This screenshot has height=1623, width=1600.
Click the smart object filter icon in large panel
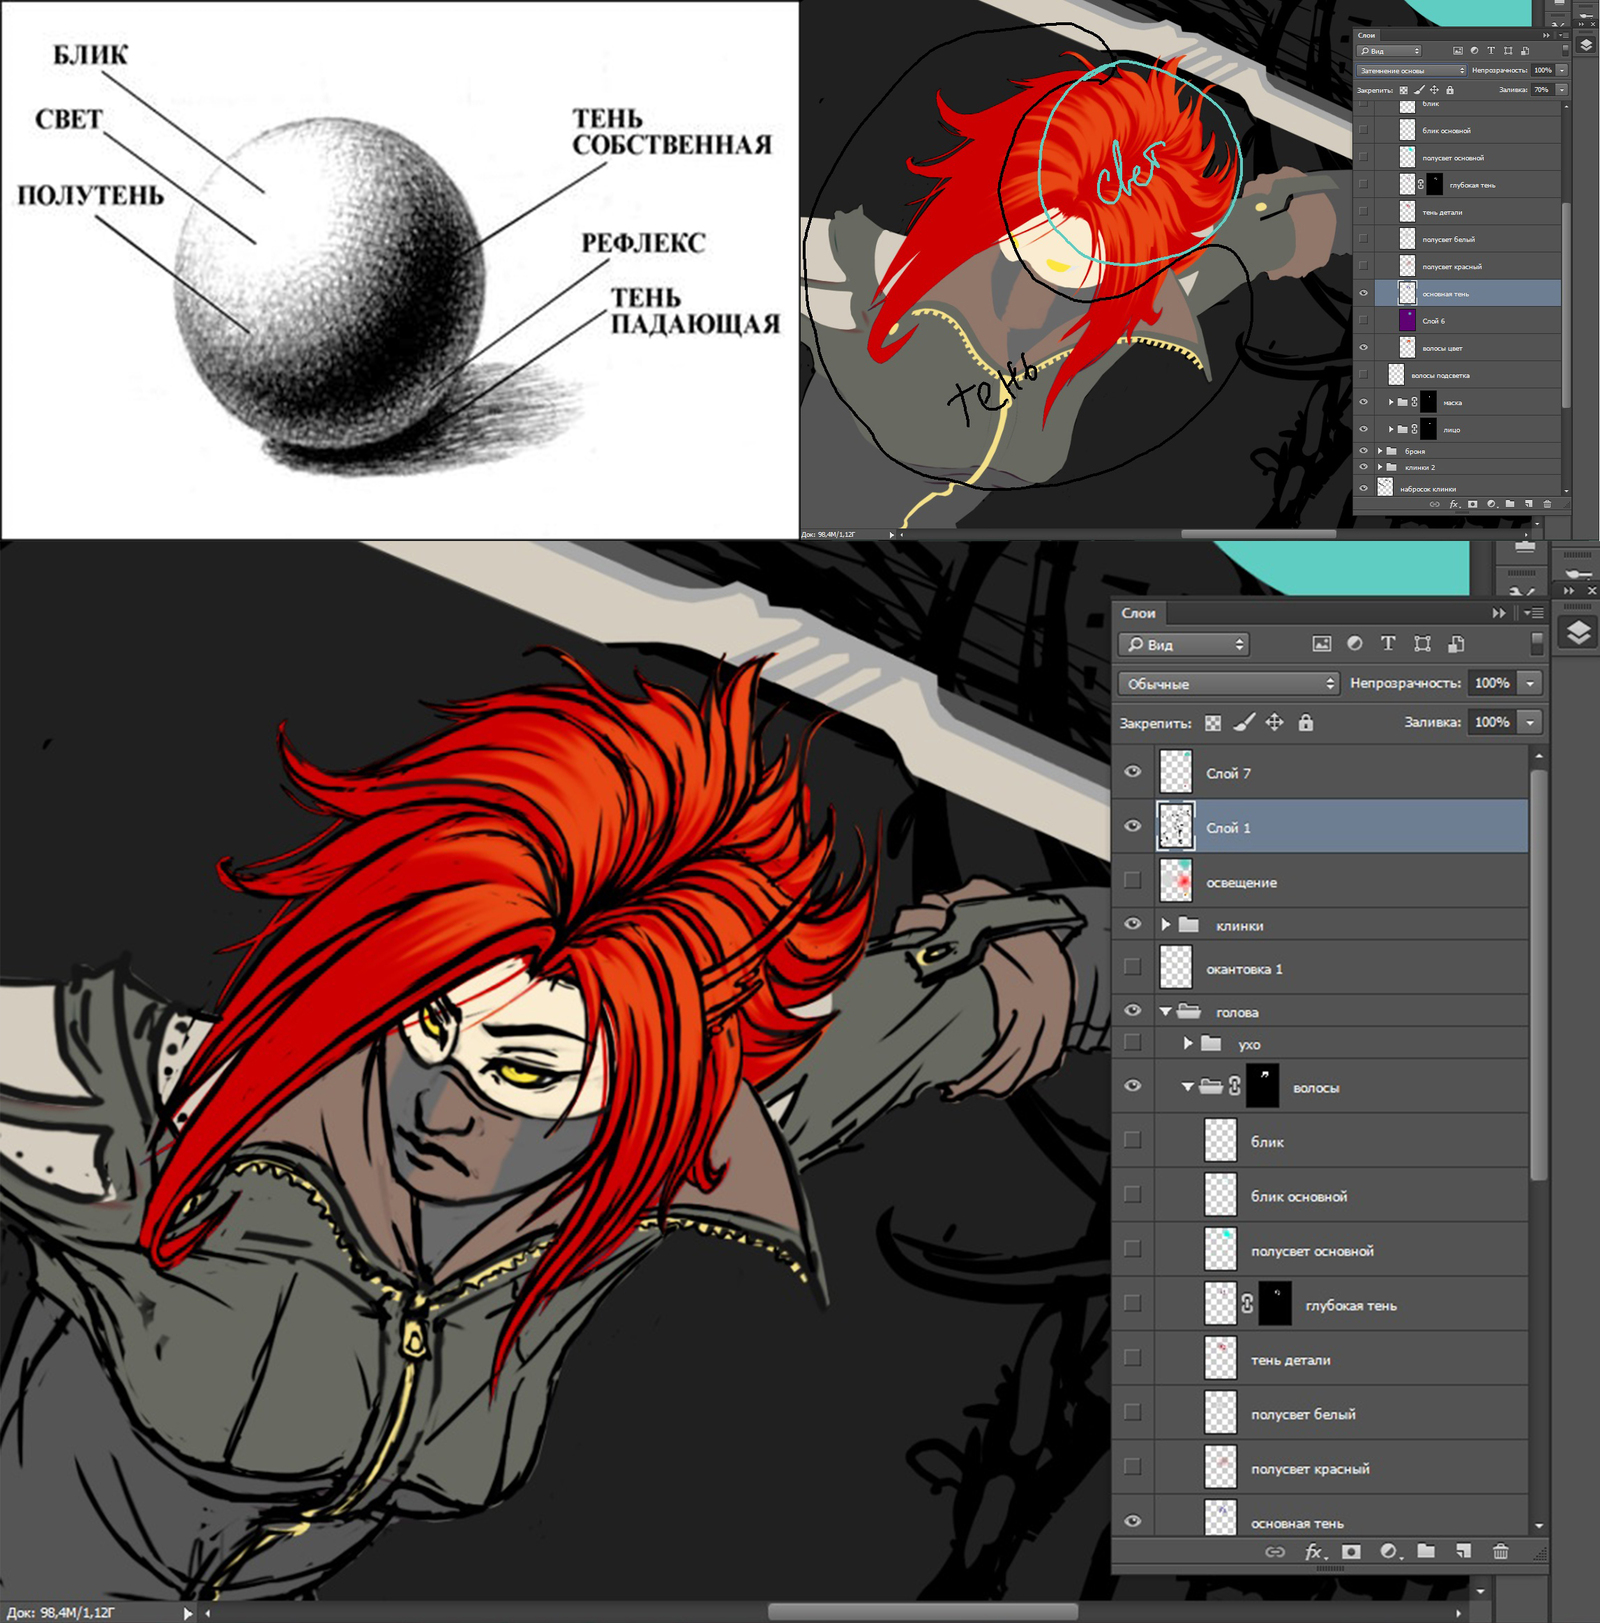pos(1456,644)
